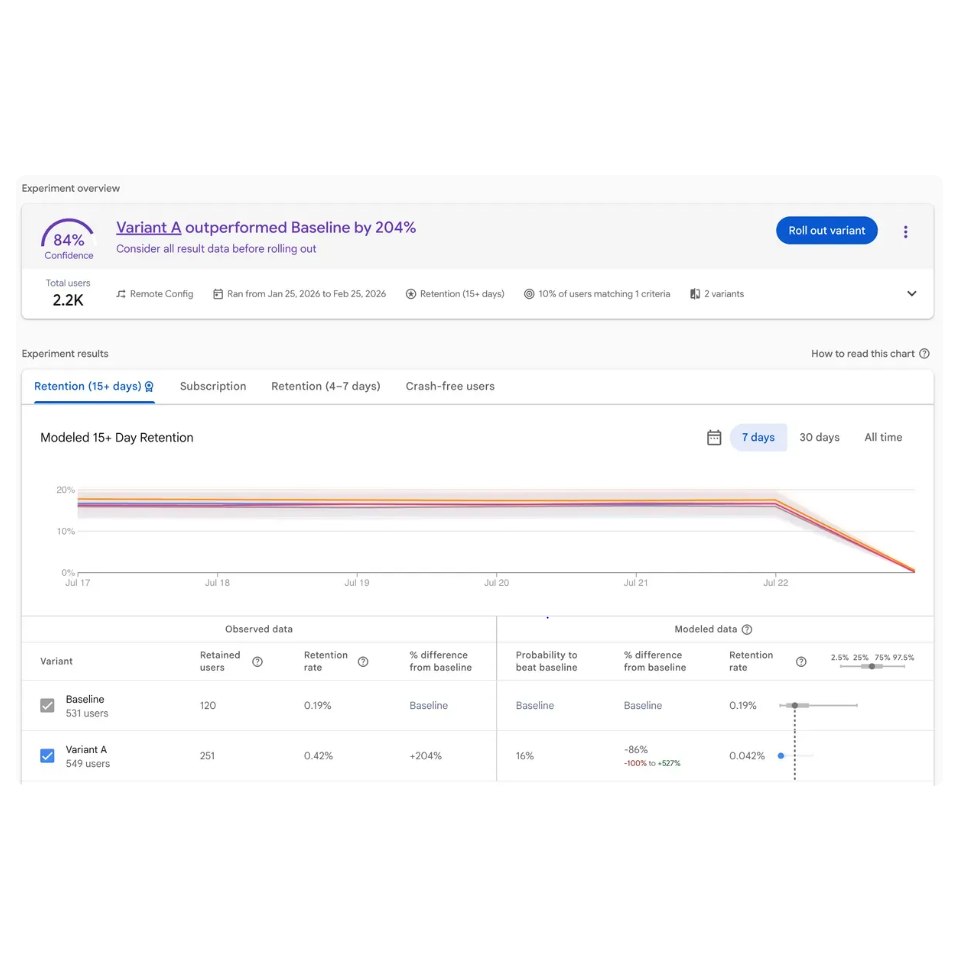Click the percentile legend bar in header
Viewport: 960px width, 960px height.
pos(872,666)
